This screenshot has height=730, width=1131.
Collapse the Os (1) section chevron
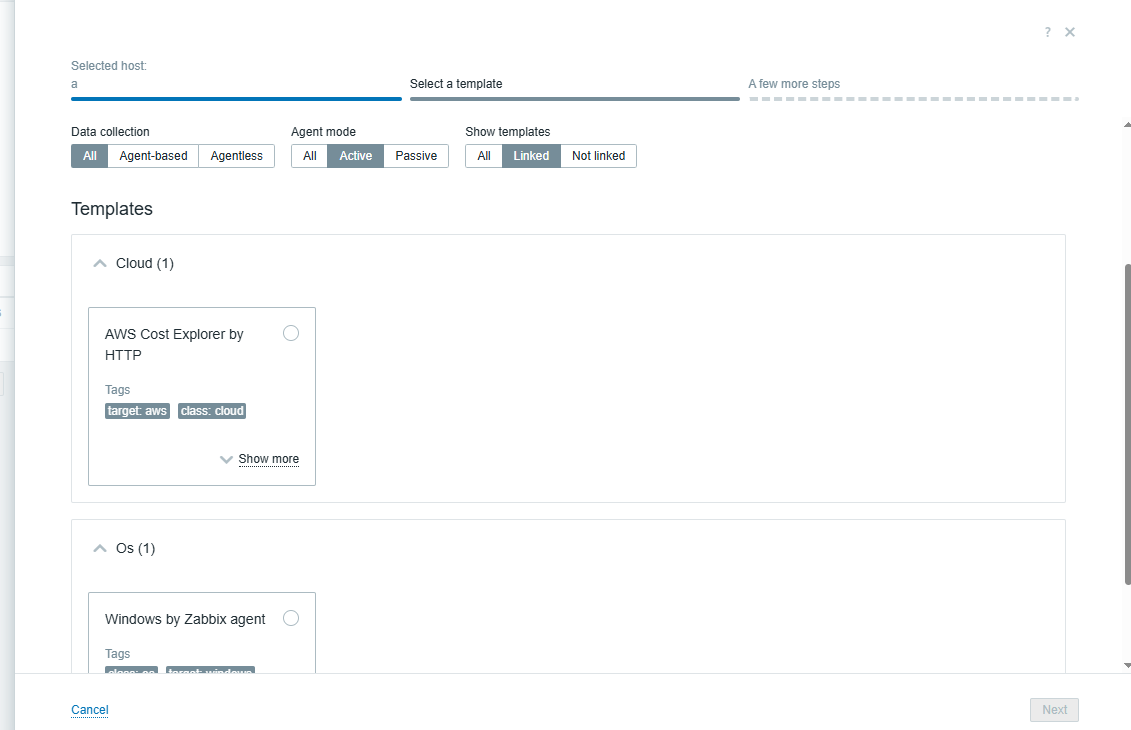tap(100, 548)
